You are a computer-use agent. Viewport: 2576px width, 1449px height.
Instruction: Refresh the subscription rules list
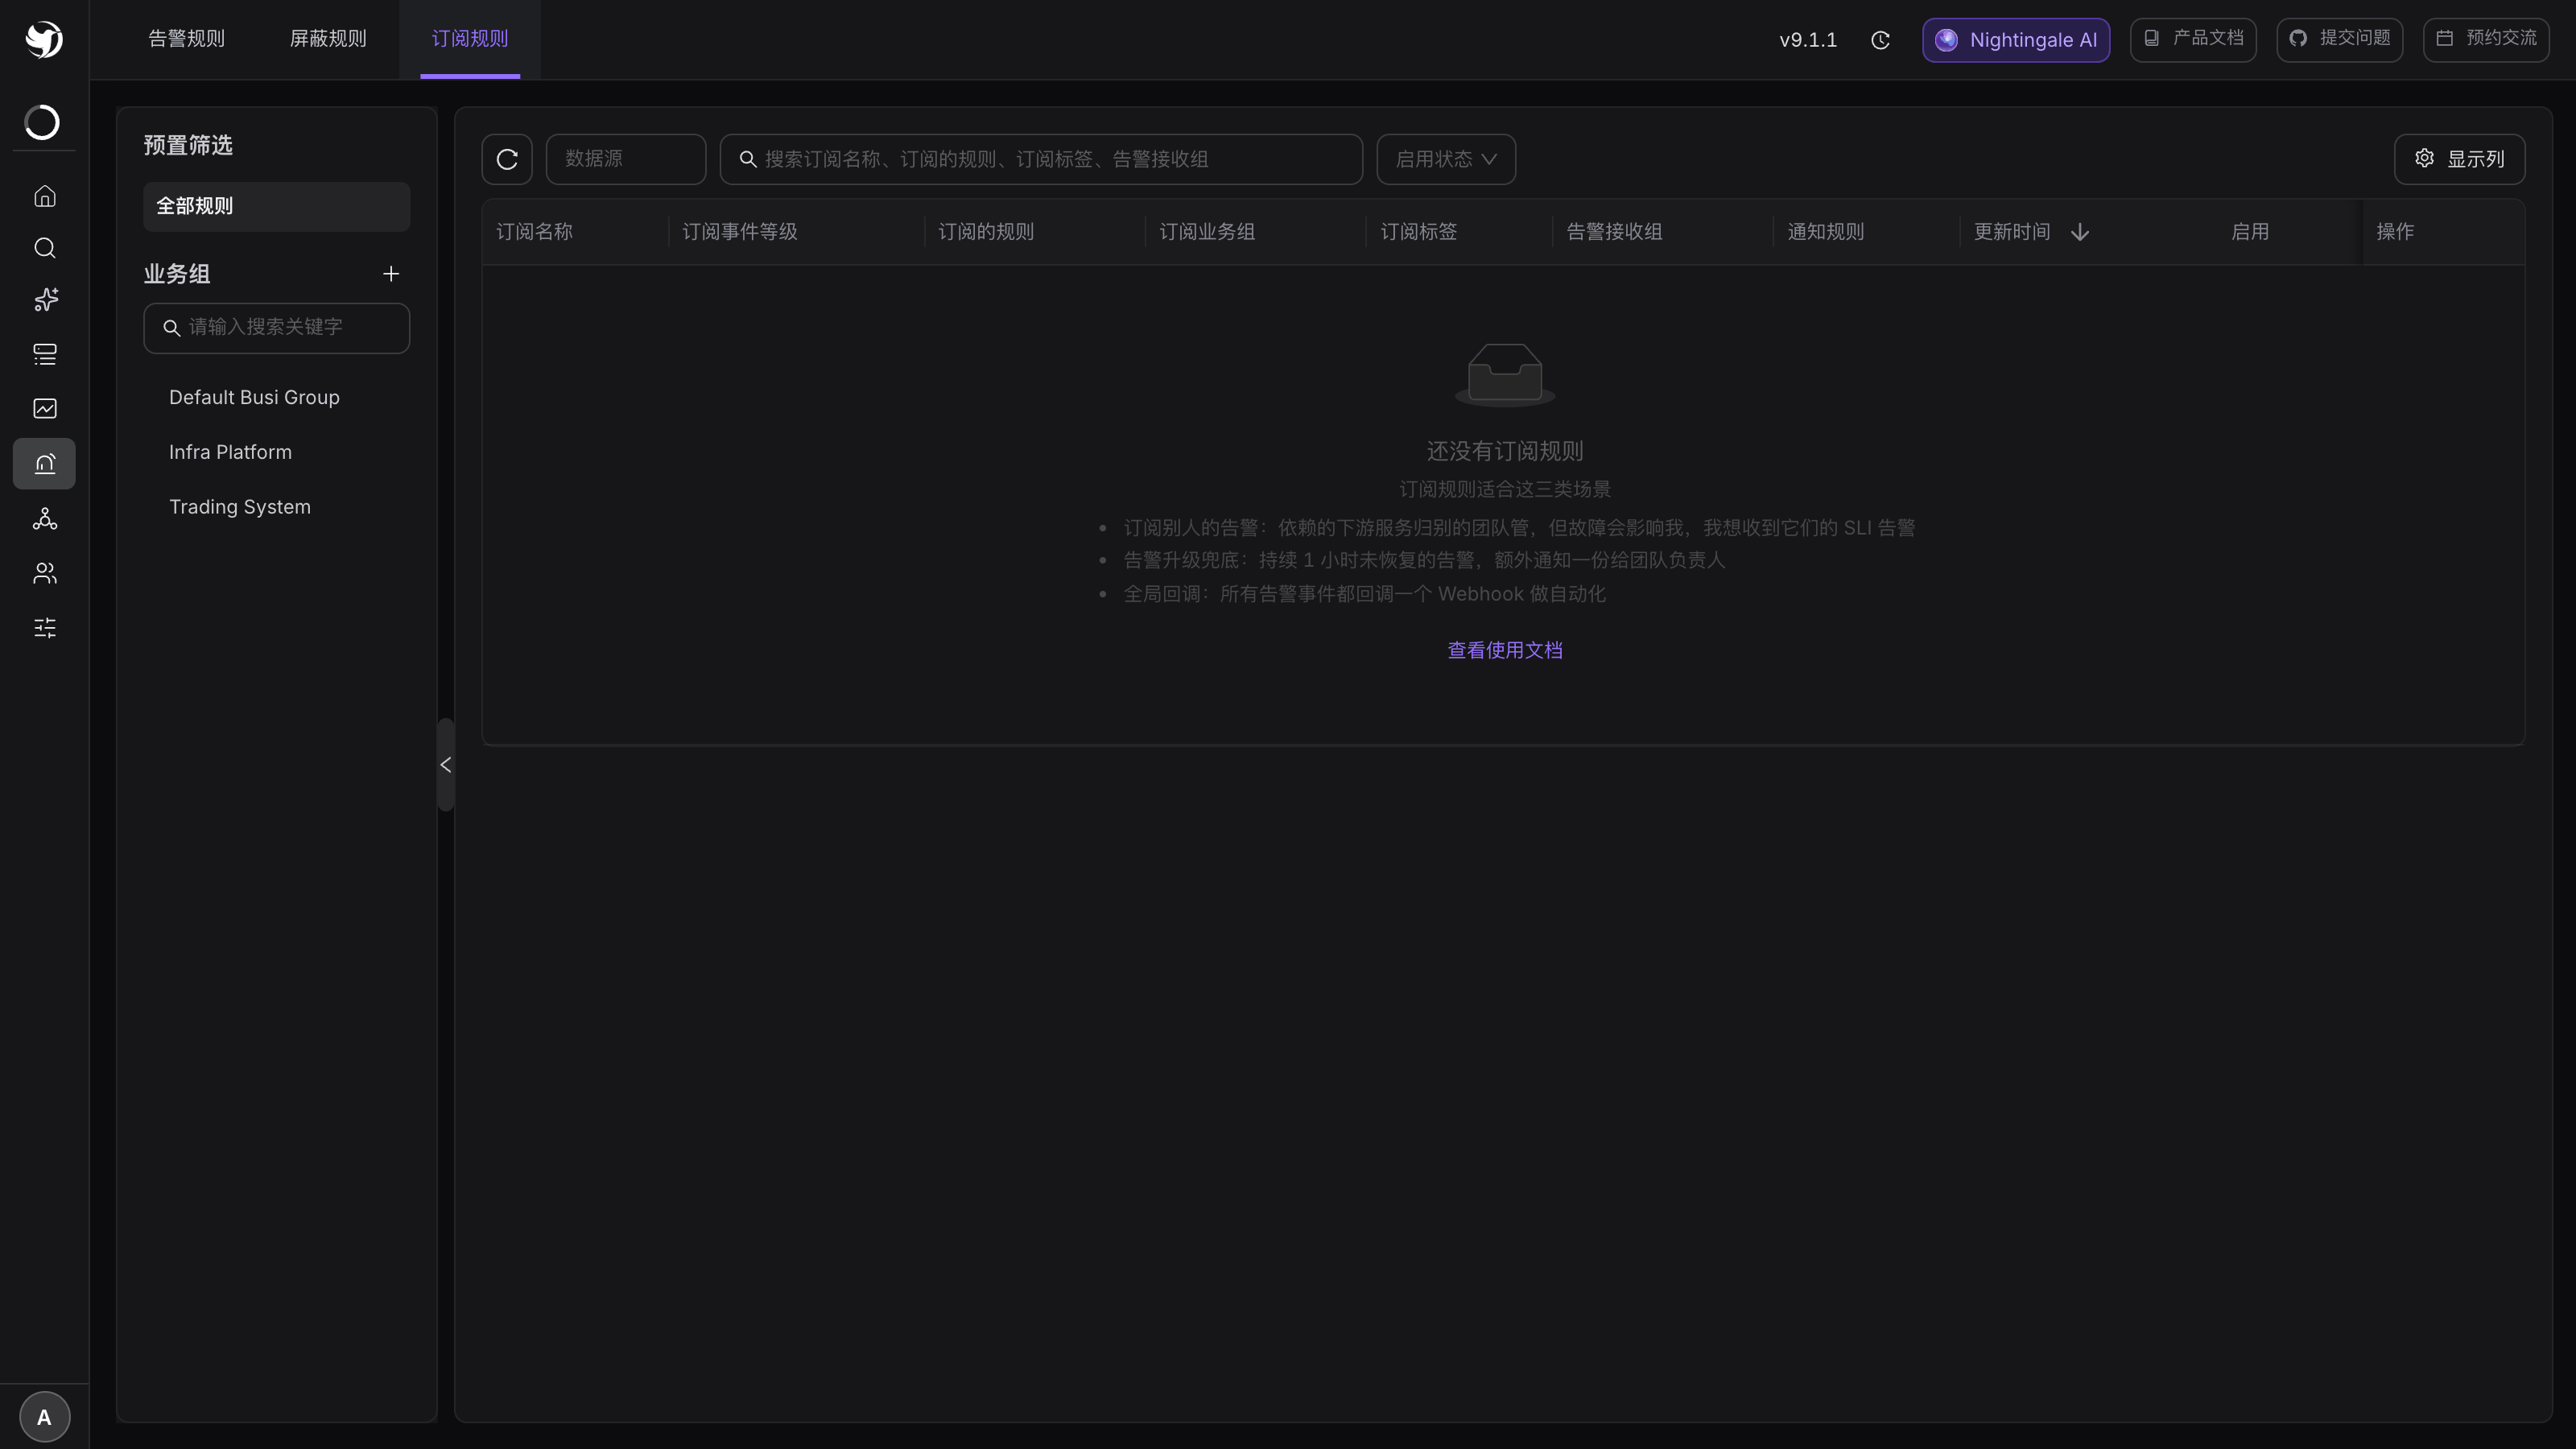click(507, 159)
